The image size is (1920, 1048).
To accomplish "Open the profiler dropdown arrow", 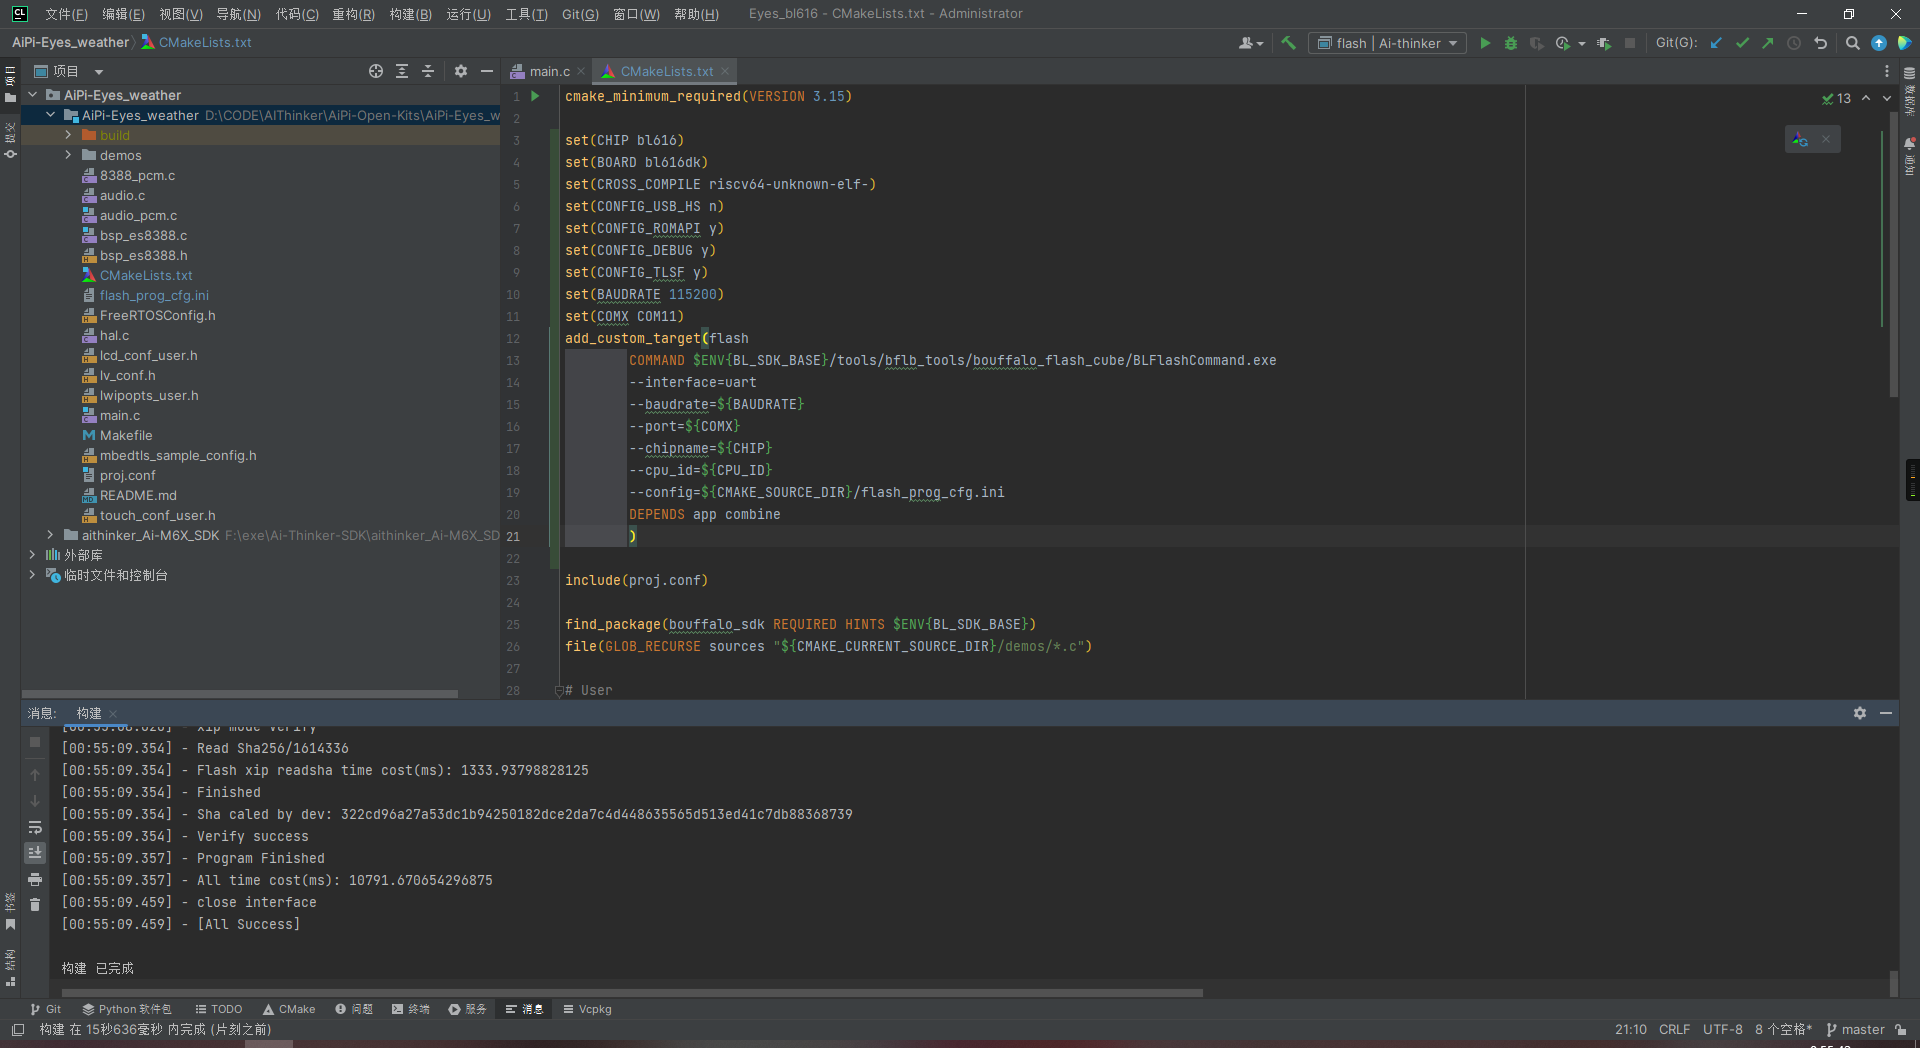I will [1582, 43].
